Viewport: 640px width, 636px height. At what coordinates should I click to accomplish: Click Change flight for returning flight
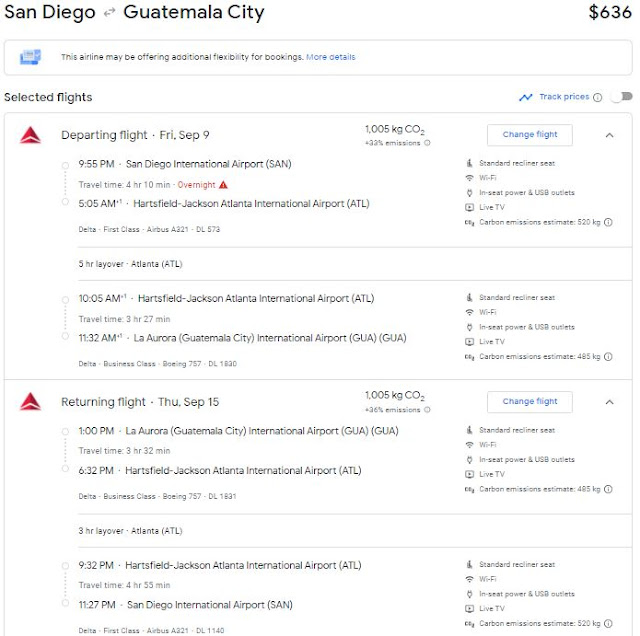pyautogui.click(x=530, y=401)
